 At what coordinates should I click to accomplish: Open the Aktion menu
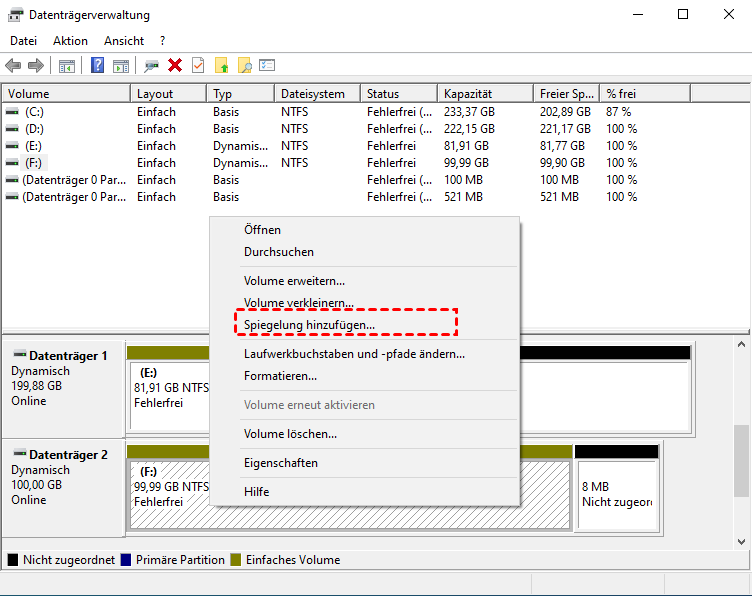tap(70, 41)
